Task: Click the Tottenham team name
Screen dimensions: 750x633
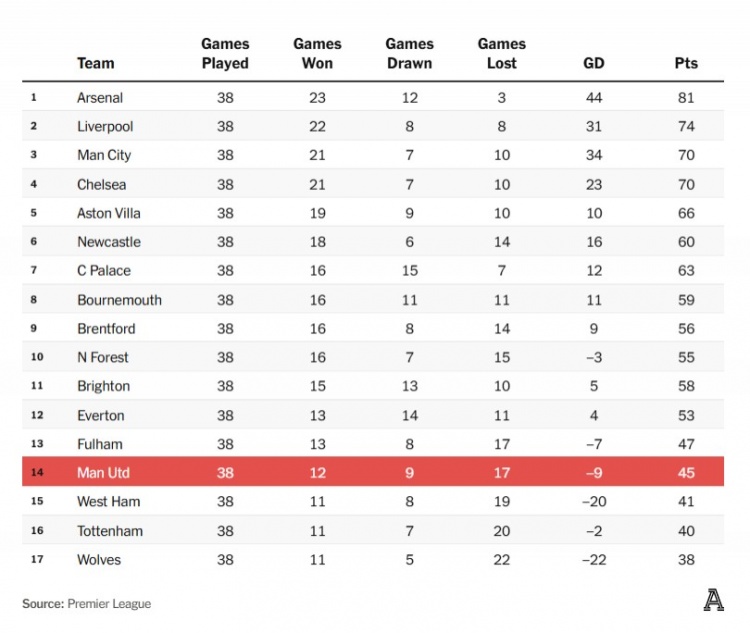Action: click(x=110, y=531)
